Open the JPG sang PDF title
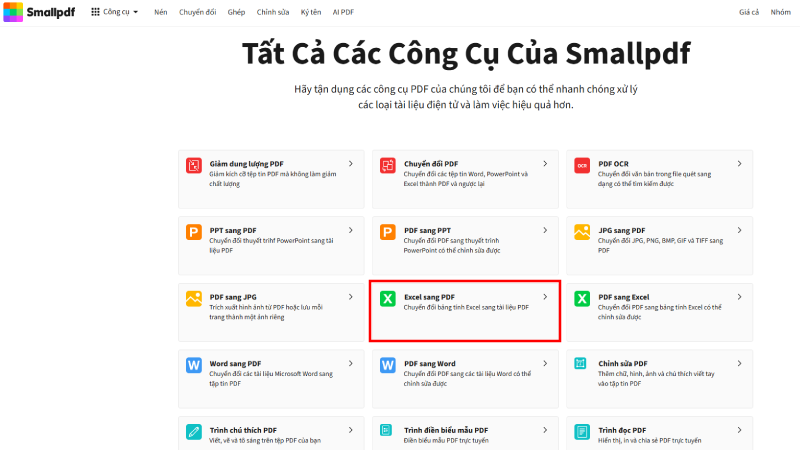Screen dimensions: 800x450 [x=621, y=231]
